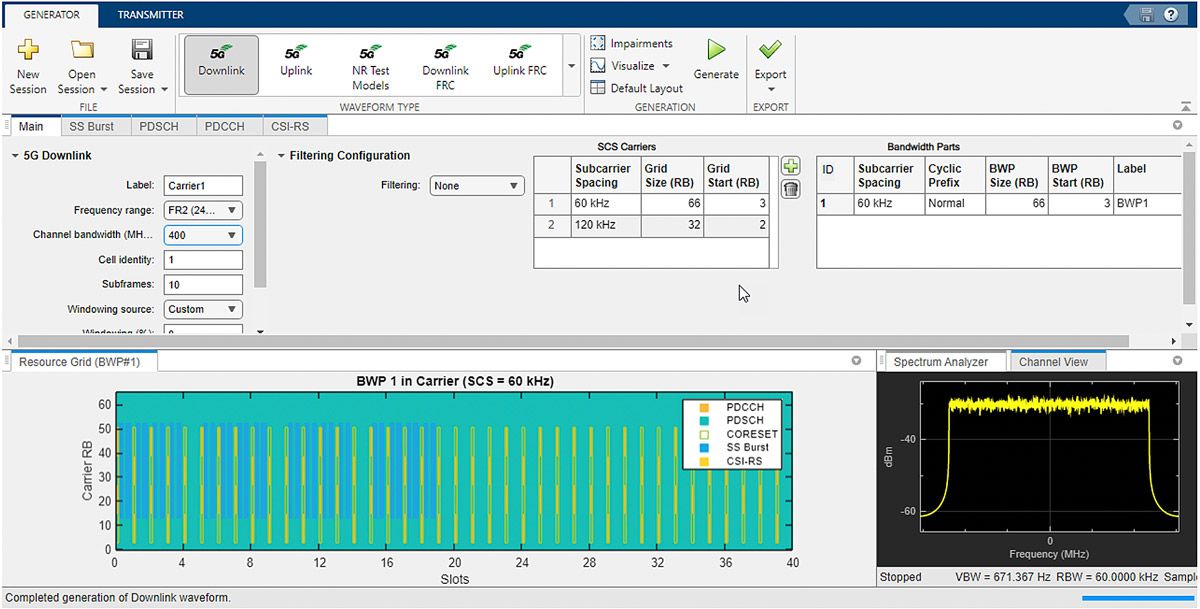
Task: Edit the Cell identity input field
Action: point(203,259)
